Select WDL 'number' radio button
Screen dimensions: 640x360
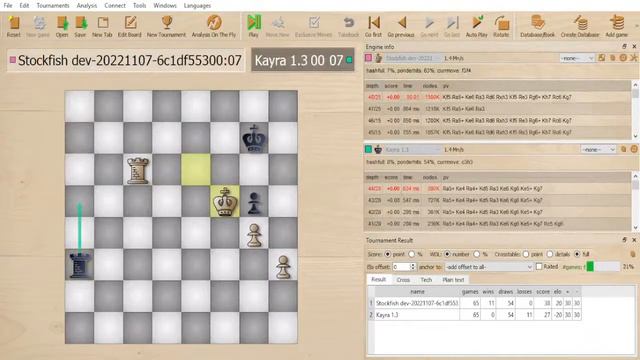[447, 254]
